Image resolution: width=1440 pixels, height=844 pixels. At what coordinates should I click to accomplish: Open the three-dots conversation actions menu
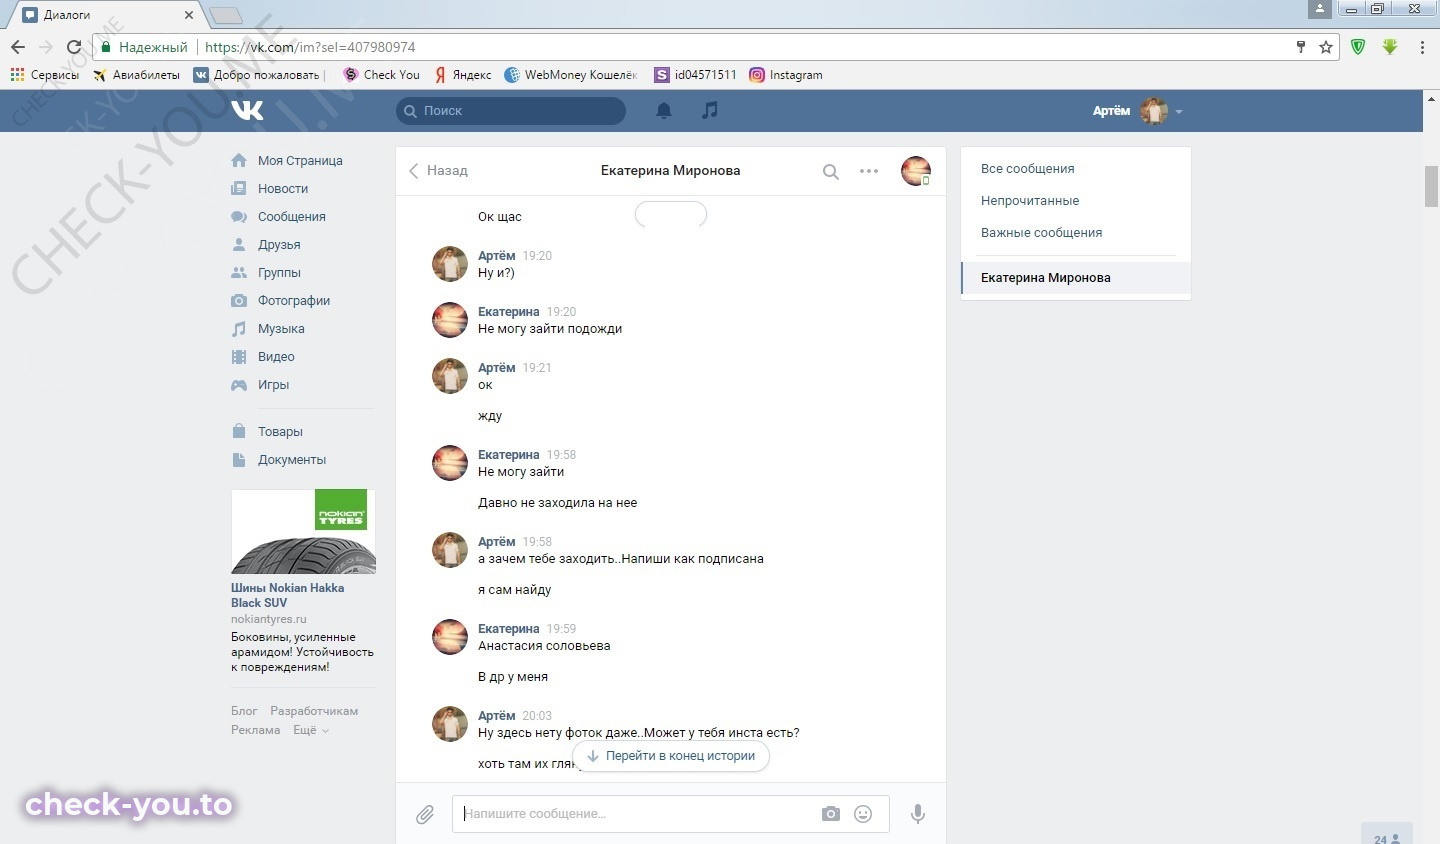[x=869, y=171]
